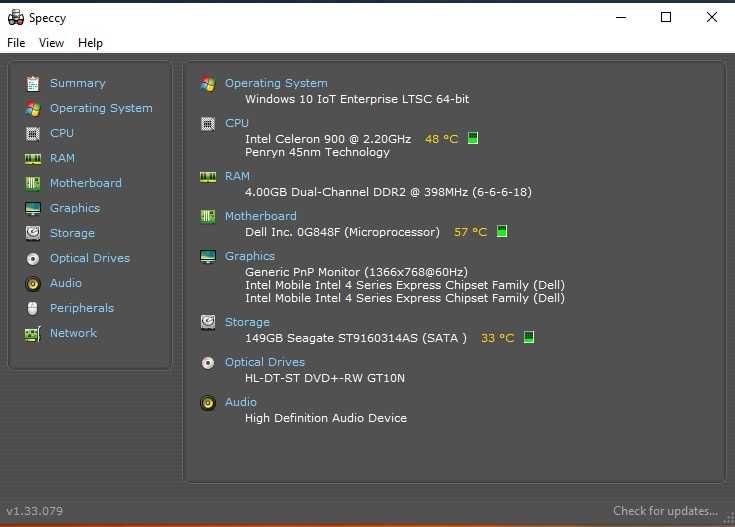Click version number v1.33.079 in status bar

pos(34,511)
